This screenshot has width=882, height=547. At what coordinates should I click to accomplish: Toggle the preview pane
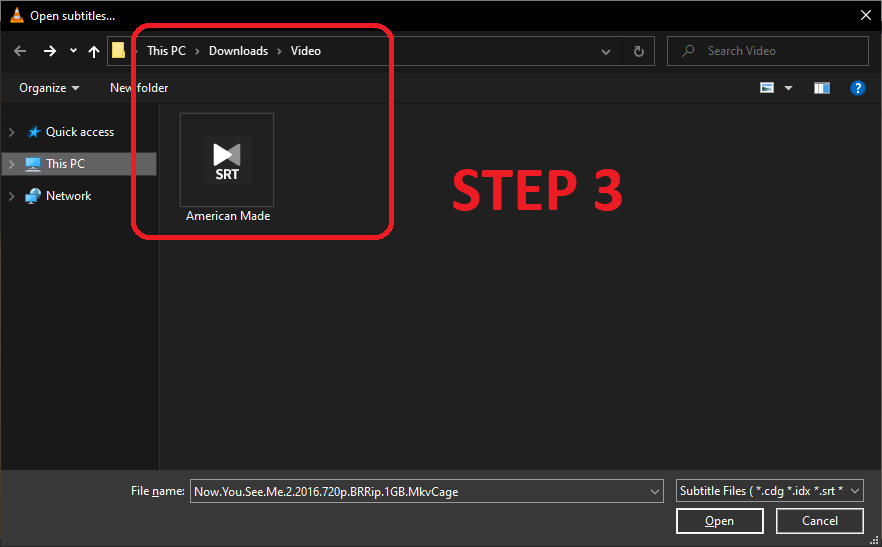click(x=822, y=88)
